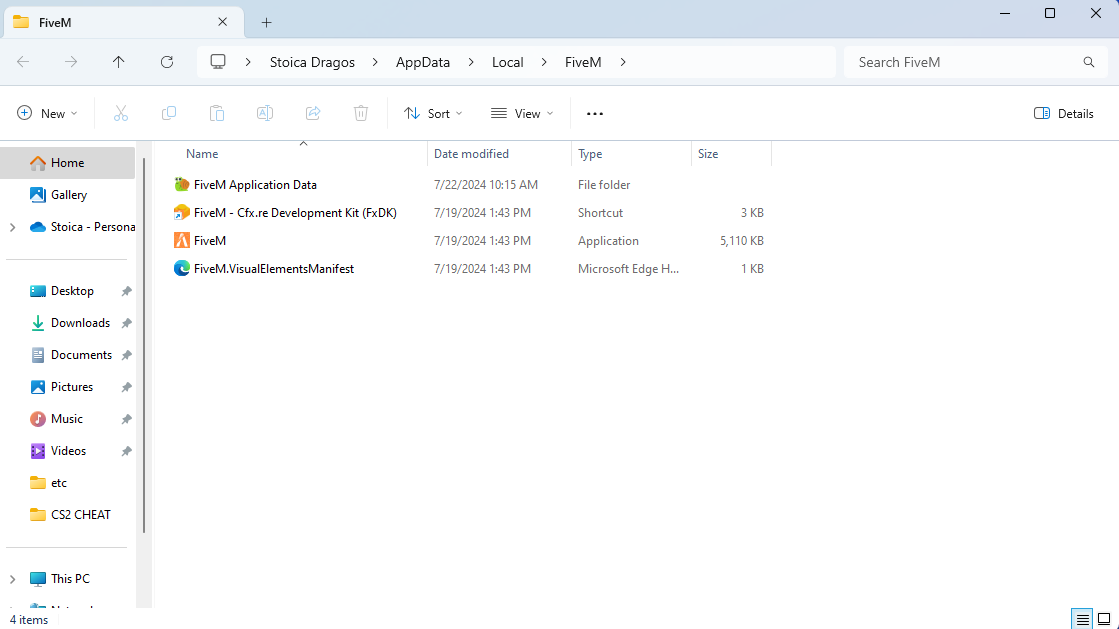Go back to the previous folder
This screenshot has width=1119, height=629.
(22, 61)
